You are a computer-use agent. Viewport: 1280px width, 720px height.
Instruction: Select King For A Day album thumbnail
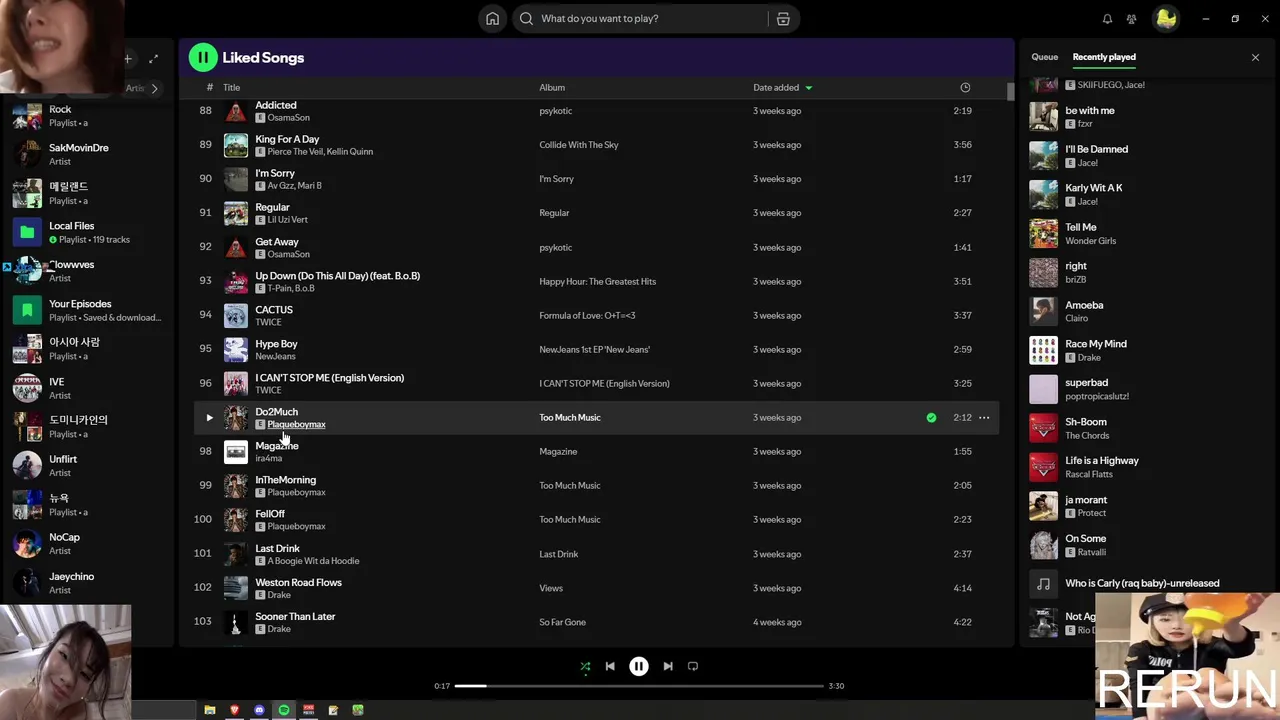(236, 145)
